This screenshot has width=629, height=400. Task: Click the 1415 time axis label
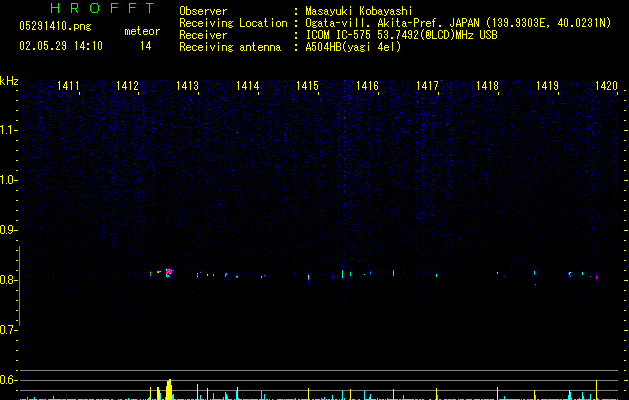point(307,86)
